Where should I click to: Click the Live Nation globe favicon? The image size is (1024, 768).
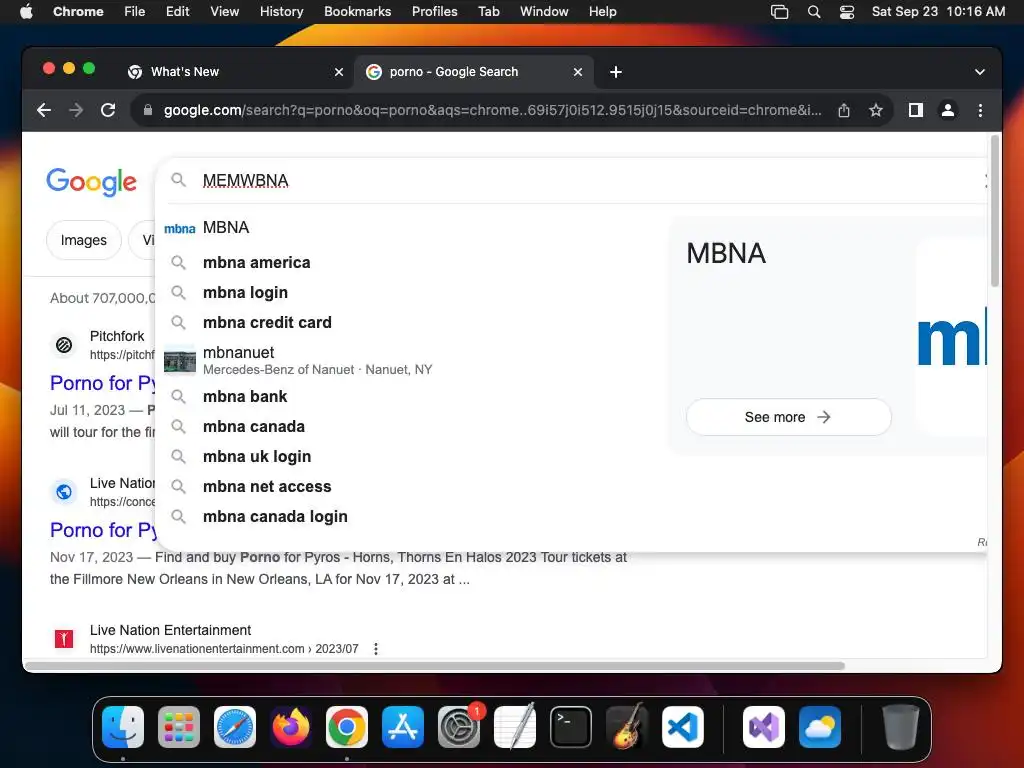tap(64, 492)
